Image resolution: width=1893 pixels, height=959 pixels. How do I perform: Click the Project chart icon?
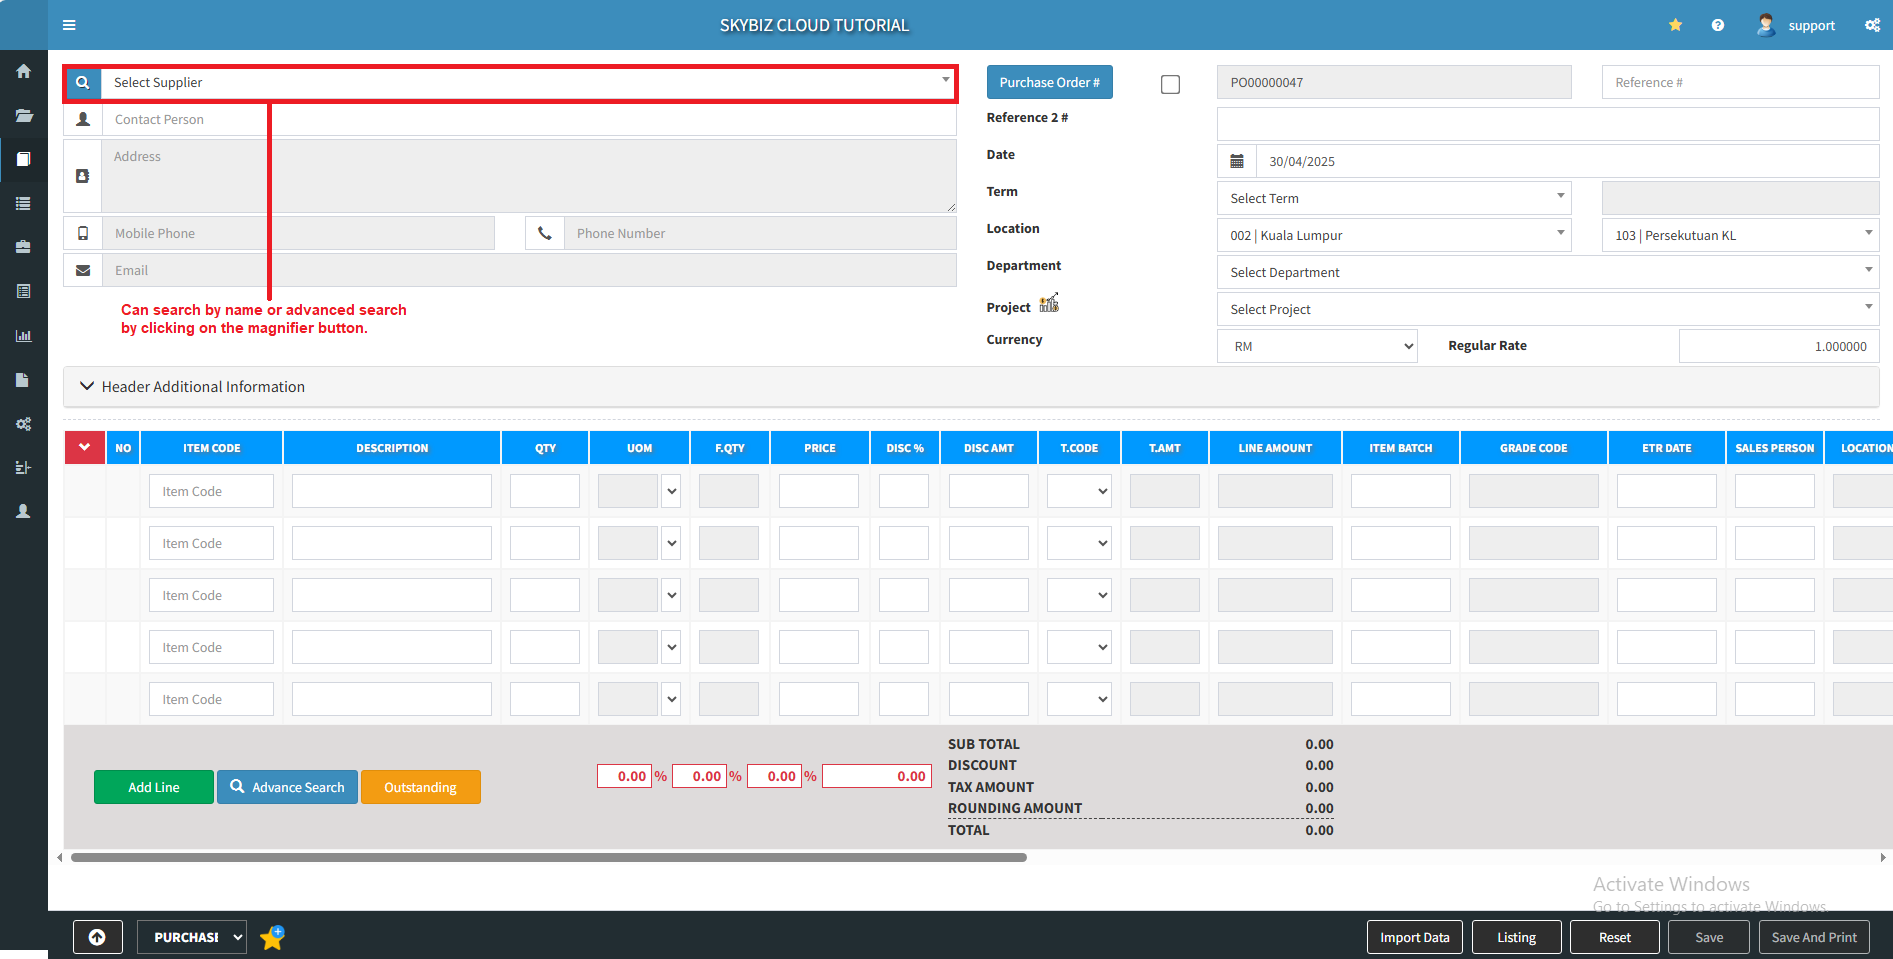point(1049,304)
